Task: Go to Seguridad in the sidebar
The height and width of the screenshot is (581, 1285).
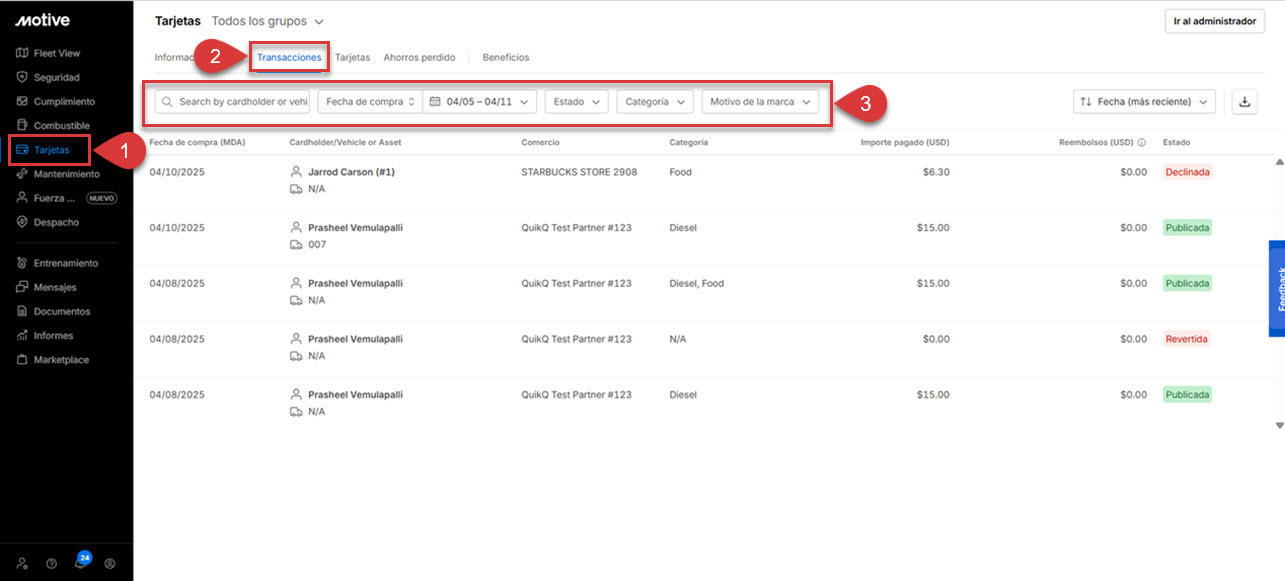Action: [56, 77]
